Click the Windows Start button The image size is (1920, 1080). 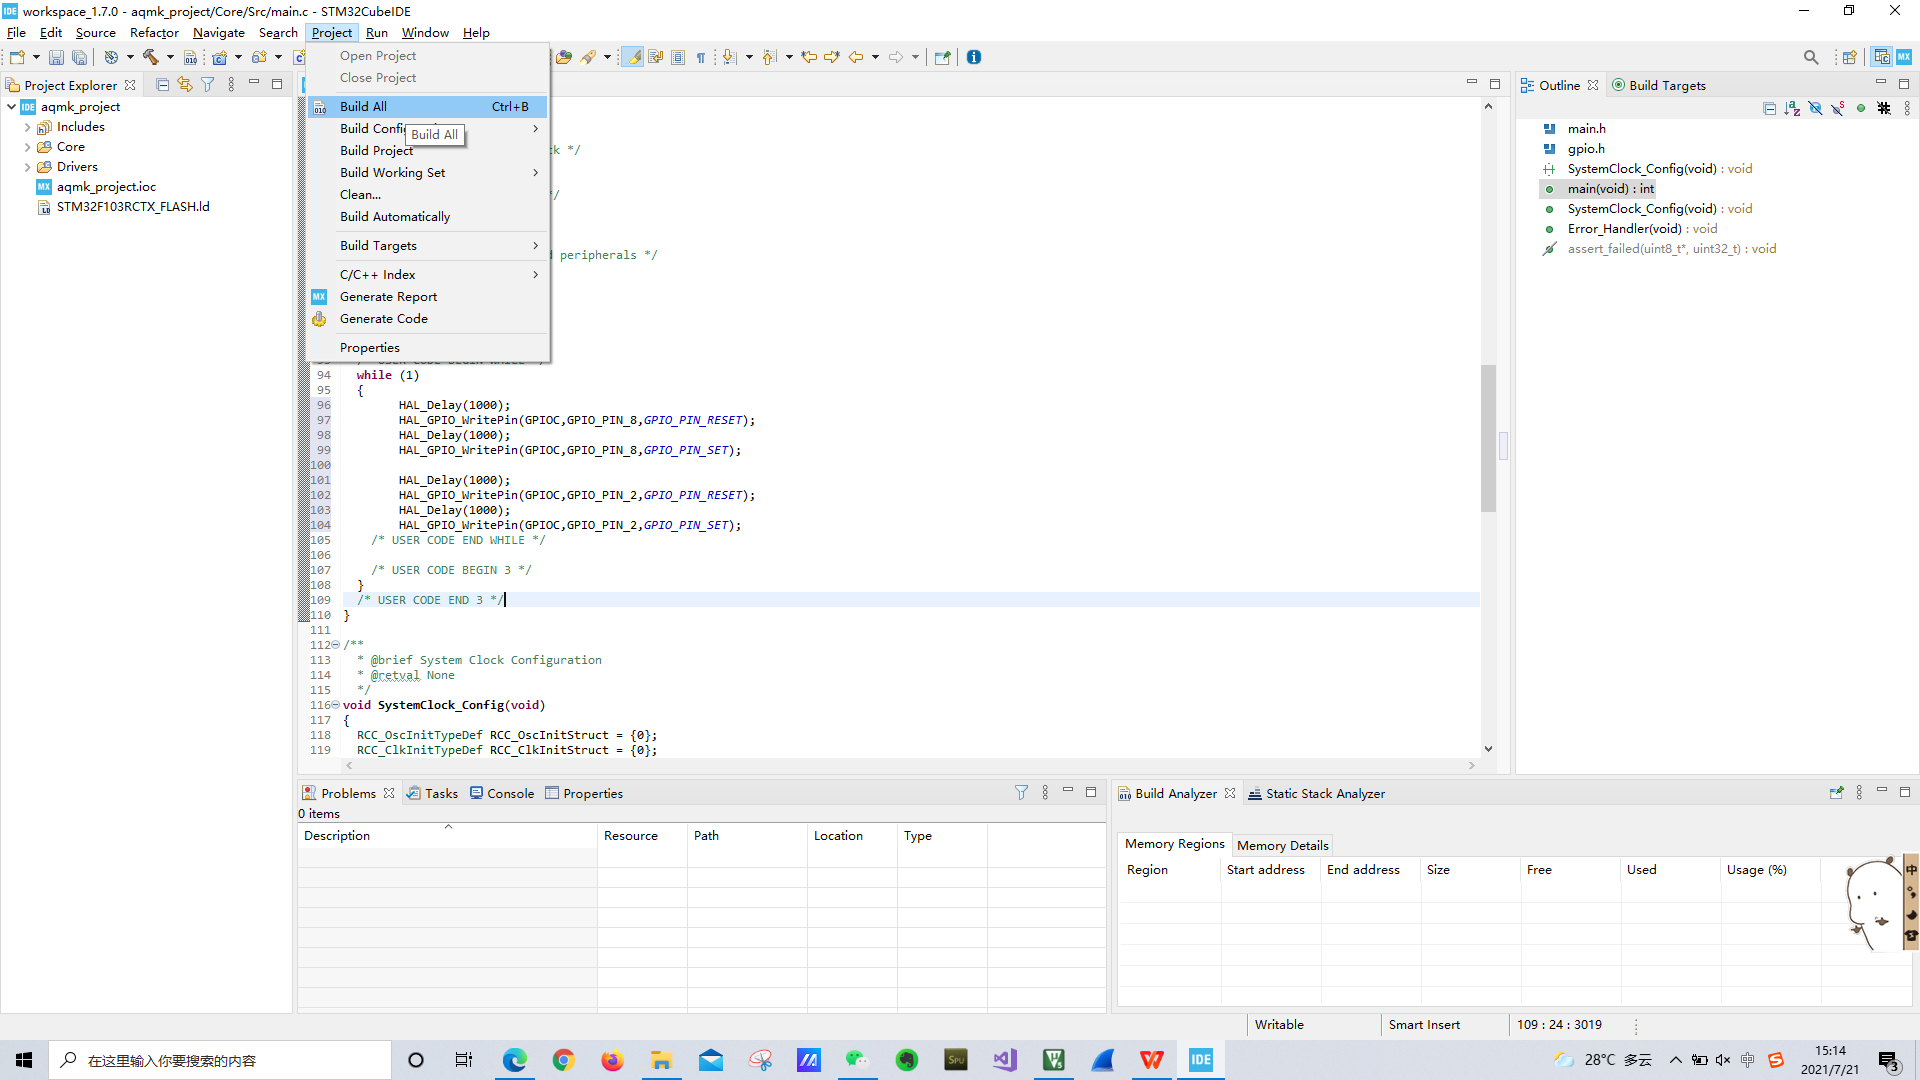click(24, 1060)
